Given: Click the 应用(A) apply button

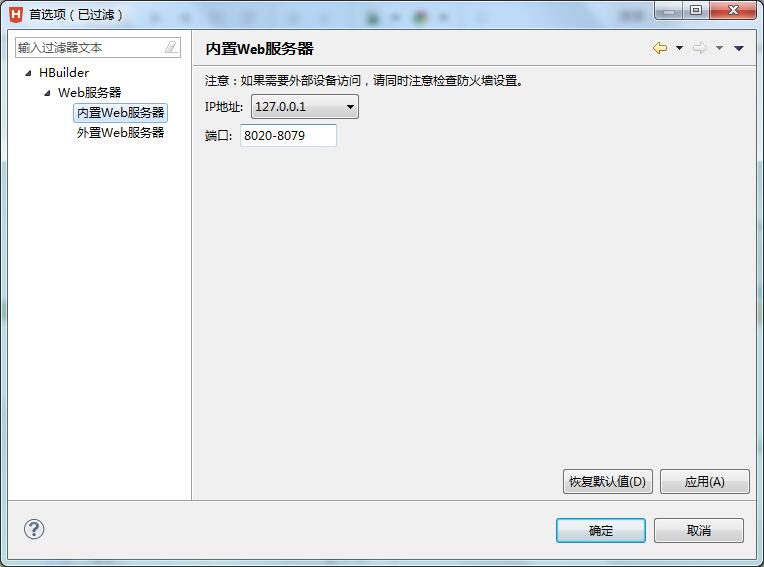Looking at the screenshot, I should (x=705, y=482).
